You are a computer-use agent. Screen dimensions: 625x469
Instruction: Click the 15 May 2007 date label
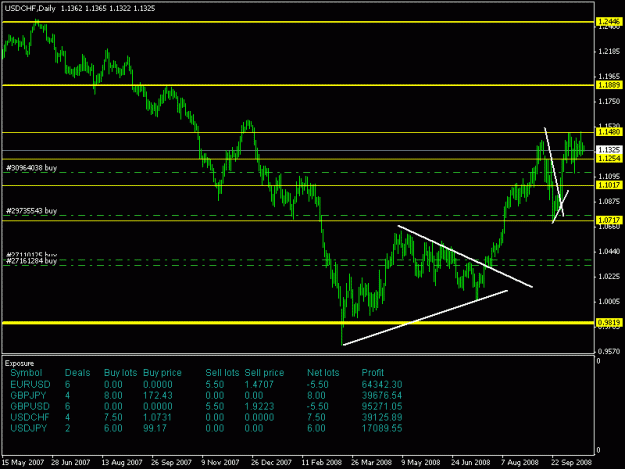[22, 462]
